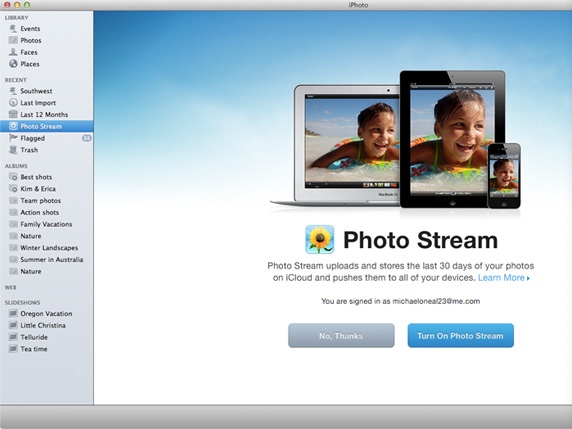Click the sunflower Photo Stream app icon

tap(320, 239)
